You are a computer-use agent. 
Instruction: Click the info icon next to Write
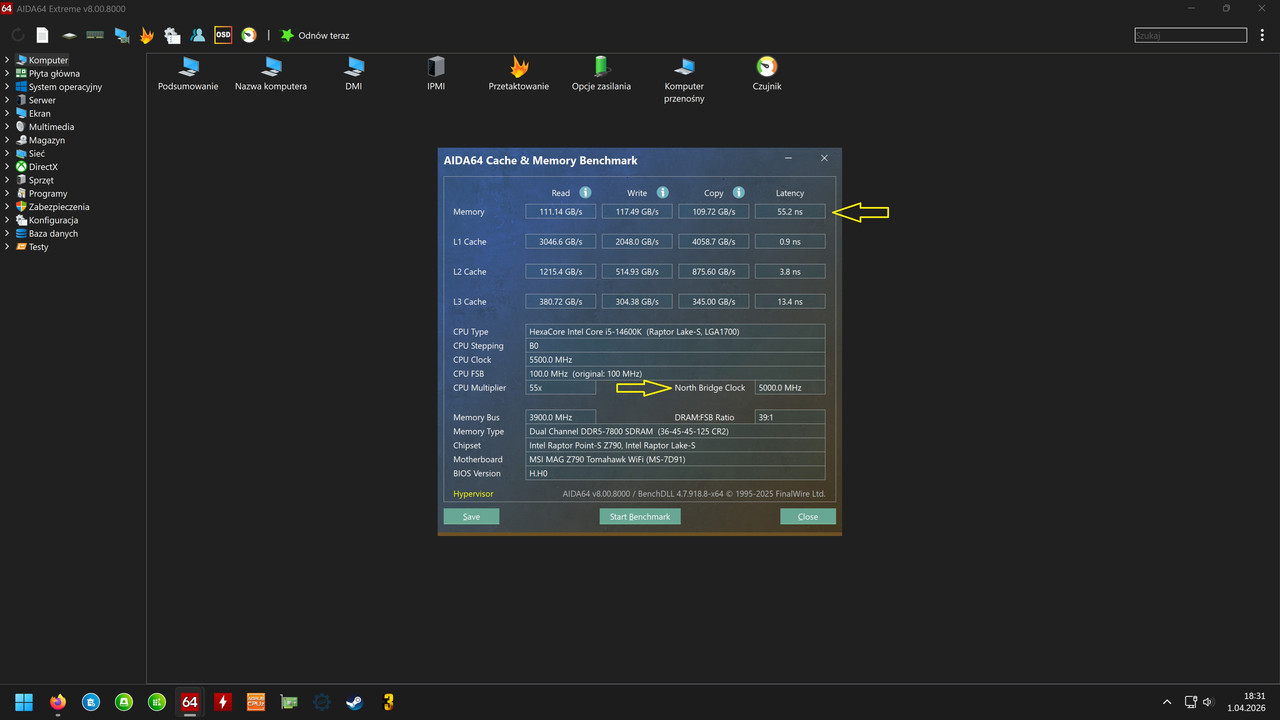[662, 192]
